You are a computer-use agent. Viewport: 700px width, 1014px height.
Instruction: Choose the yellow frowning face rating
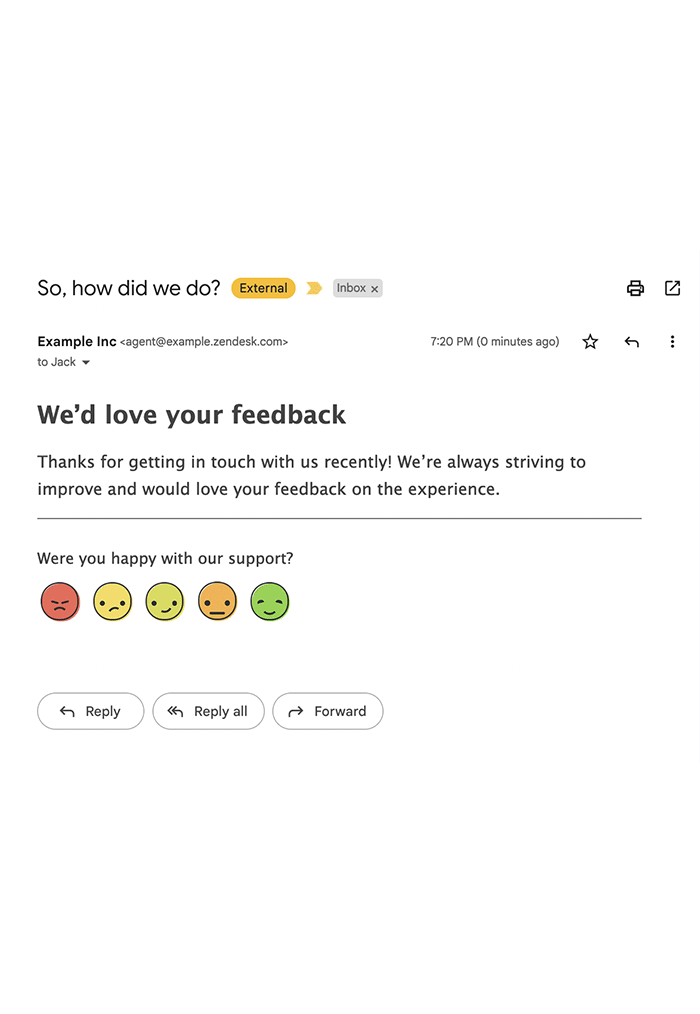[x=113, y=601]
